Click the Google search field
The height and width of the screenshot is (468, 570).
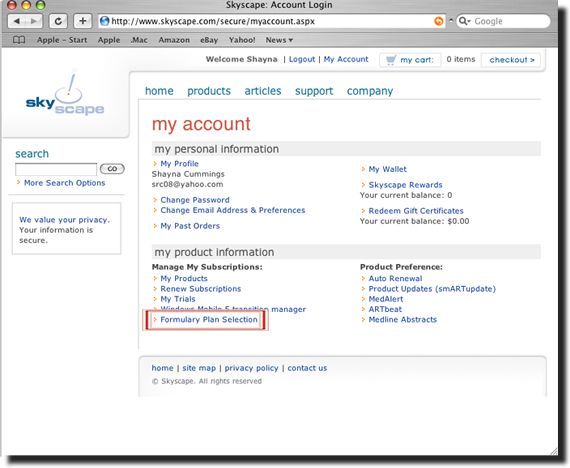click(x=503, y=21)
